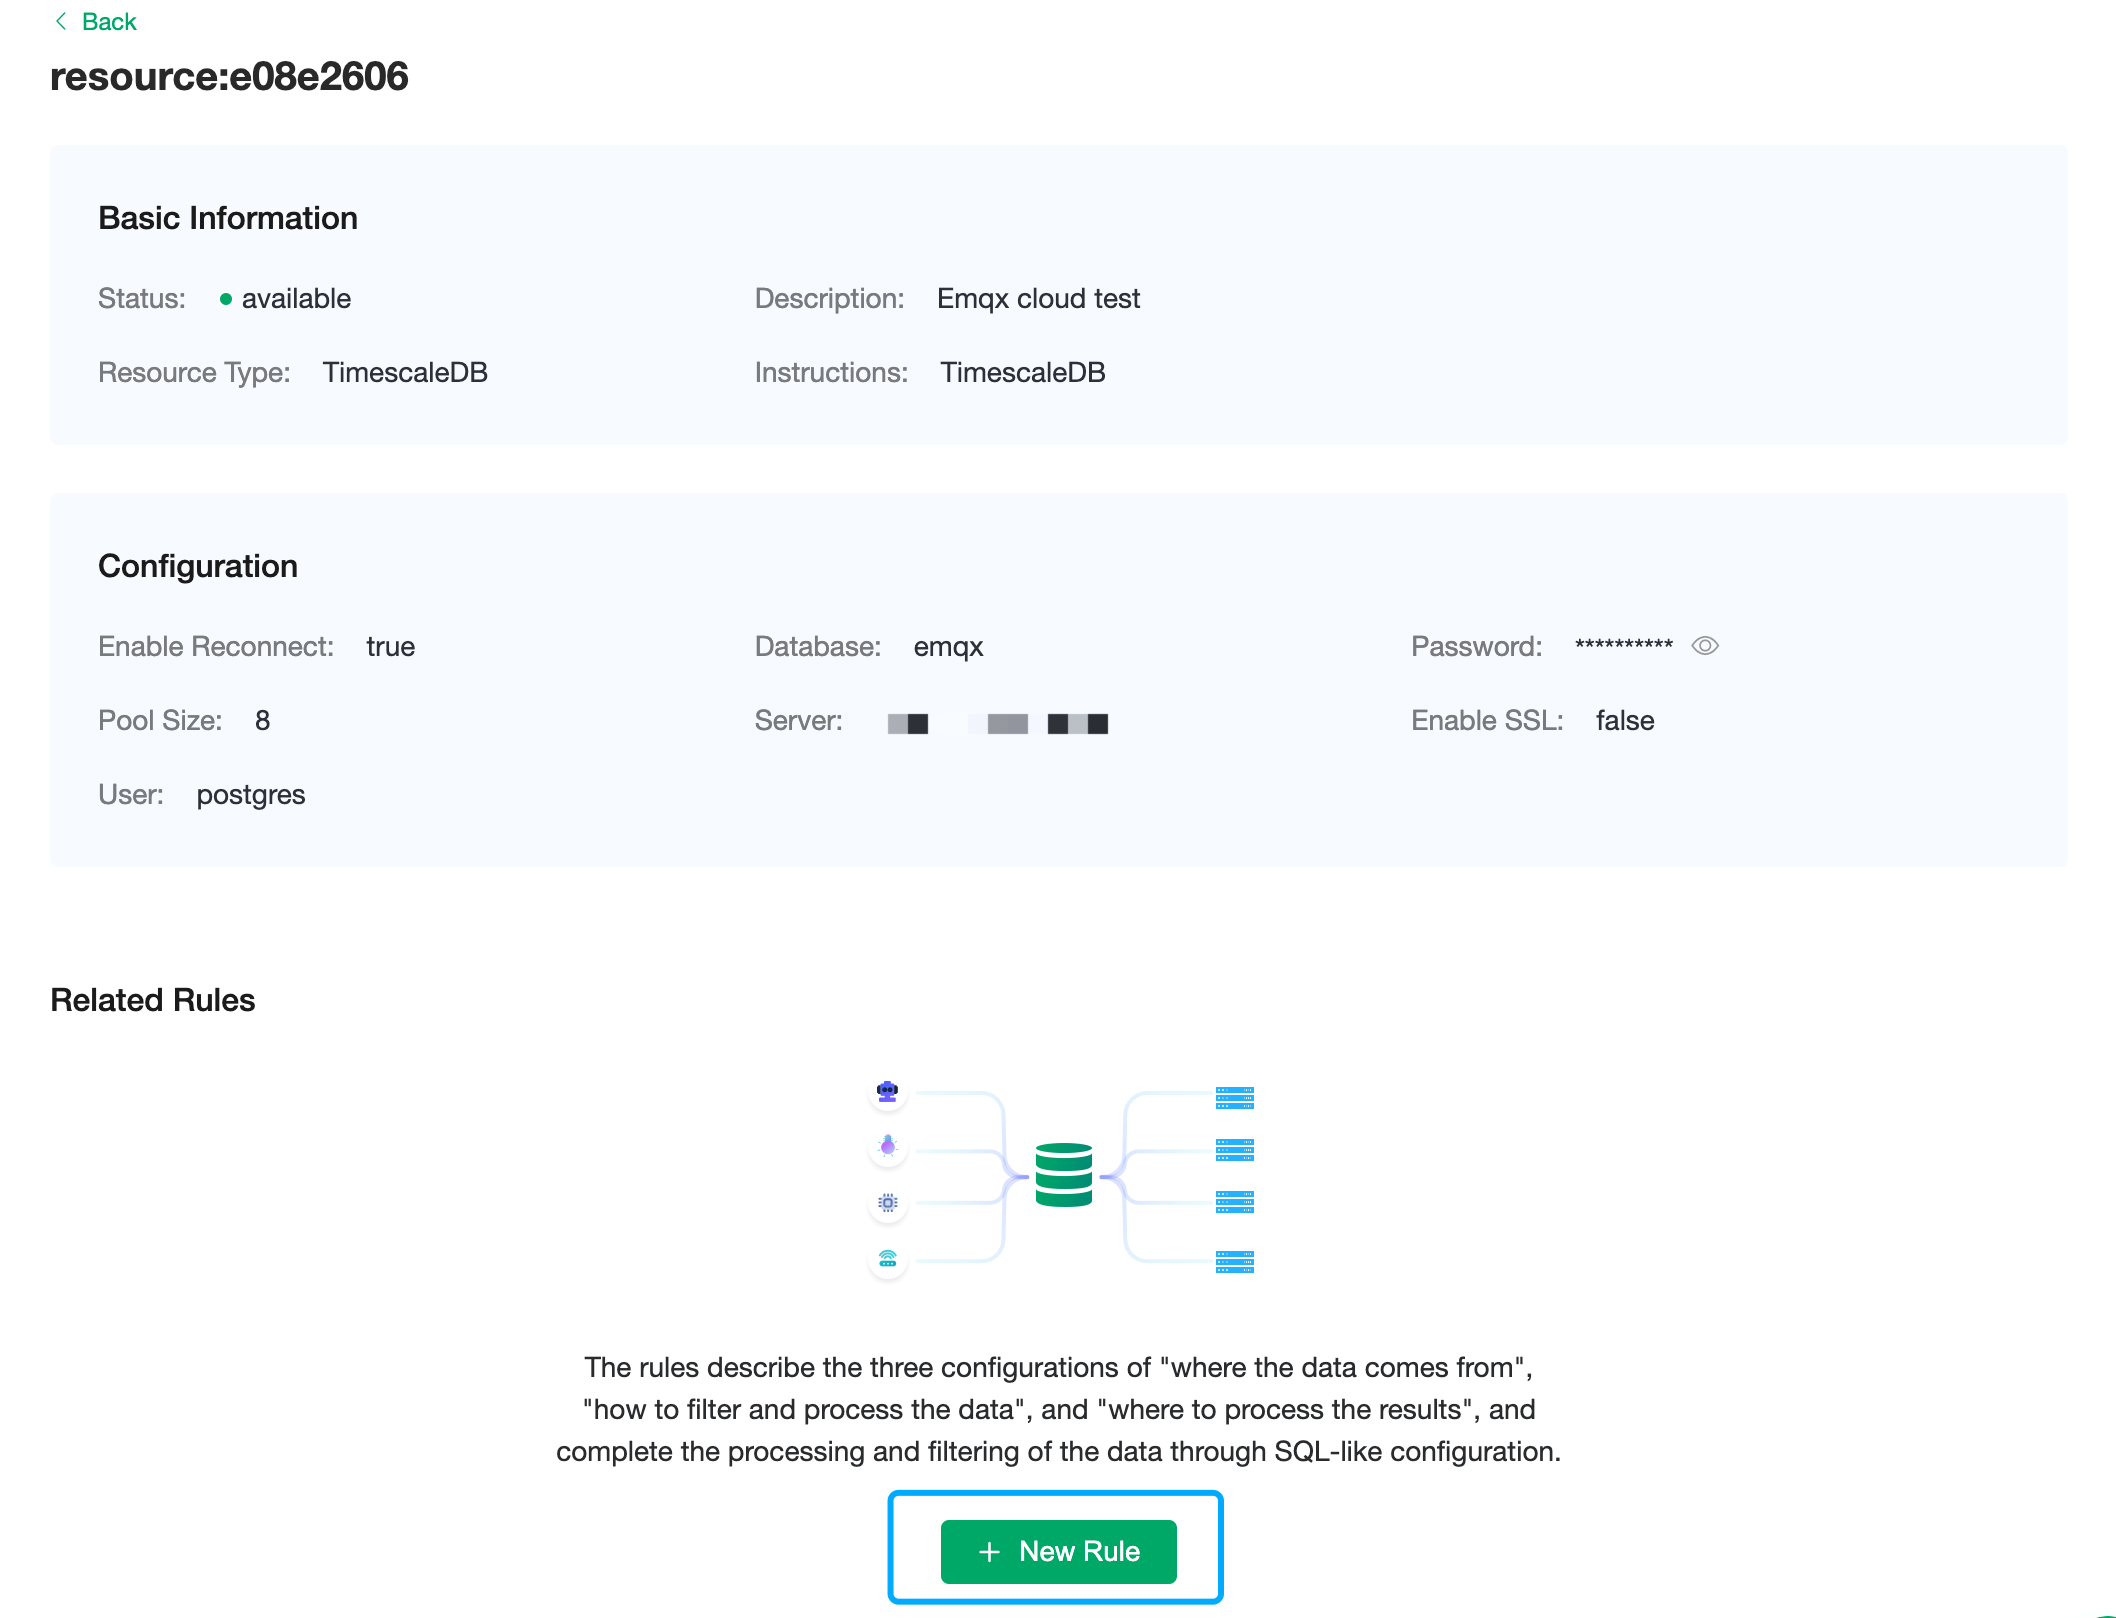Click the green database cylinder icon
The width and height of the screenshot is (2116, 1618).
tap(1063, 1174)
